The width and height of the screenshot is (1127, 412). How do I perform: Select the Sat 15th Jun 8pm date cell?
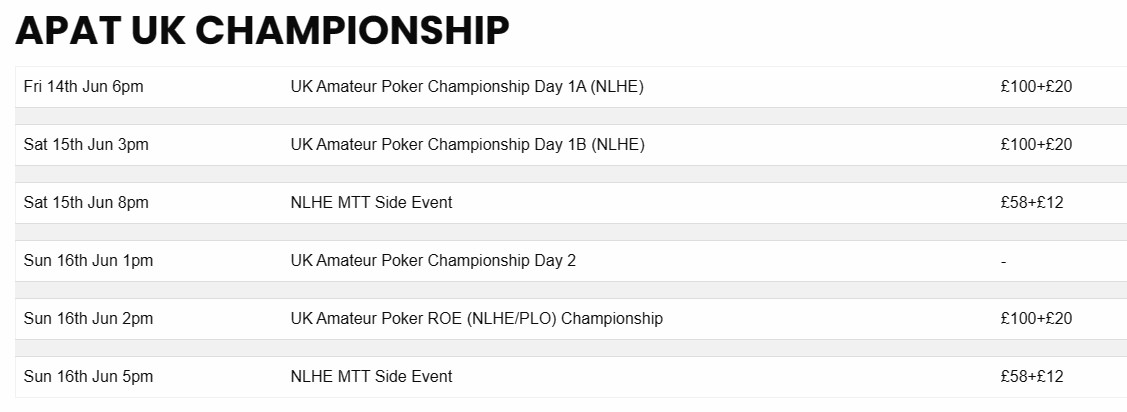pyautogui.click(x=86, y=203)
